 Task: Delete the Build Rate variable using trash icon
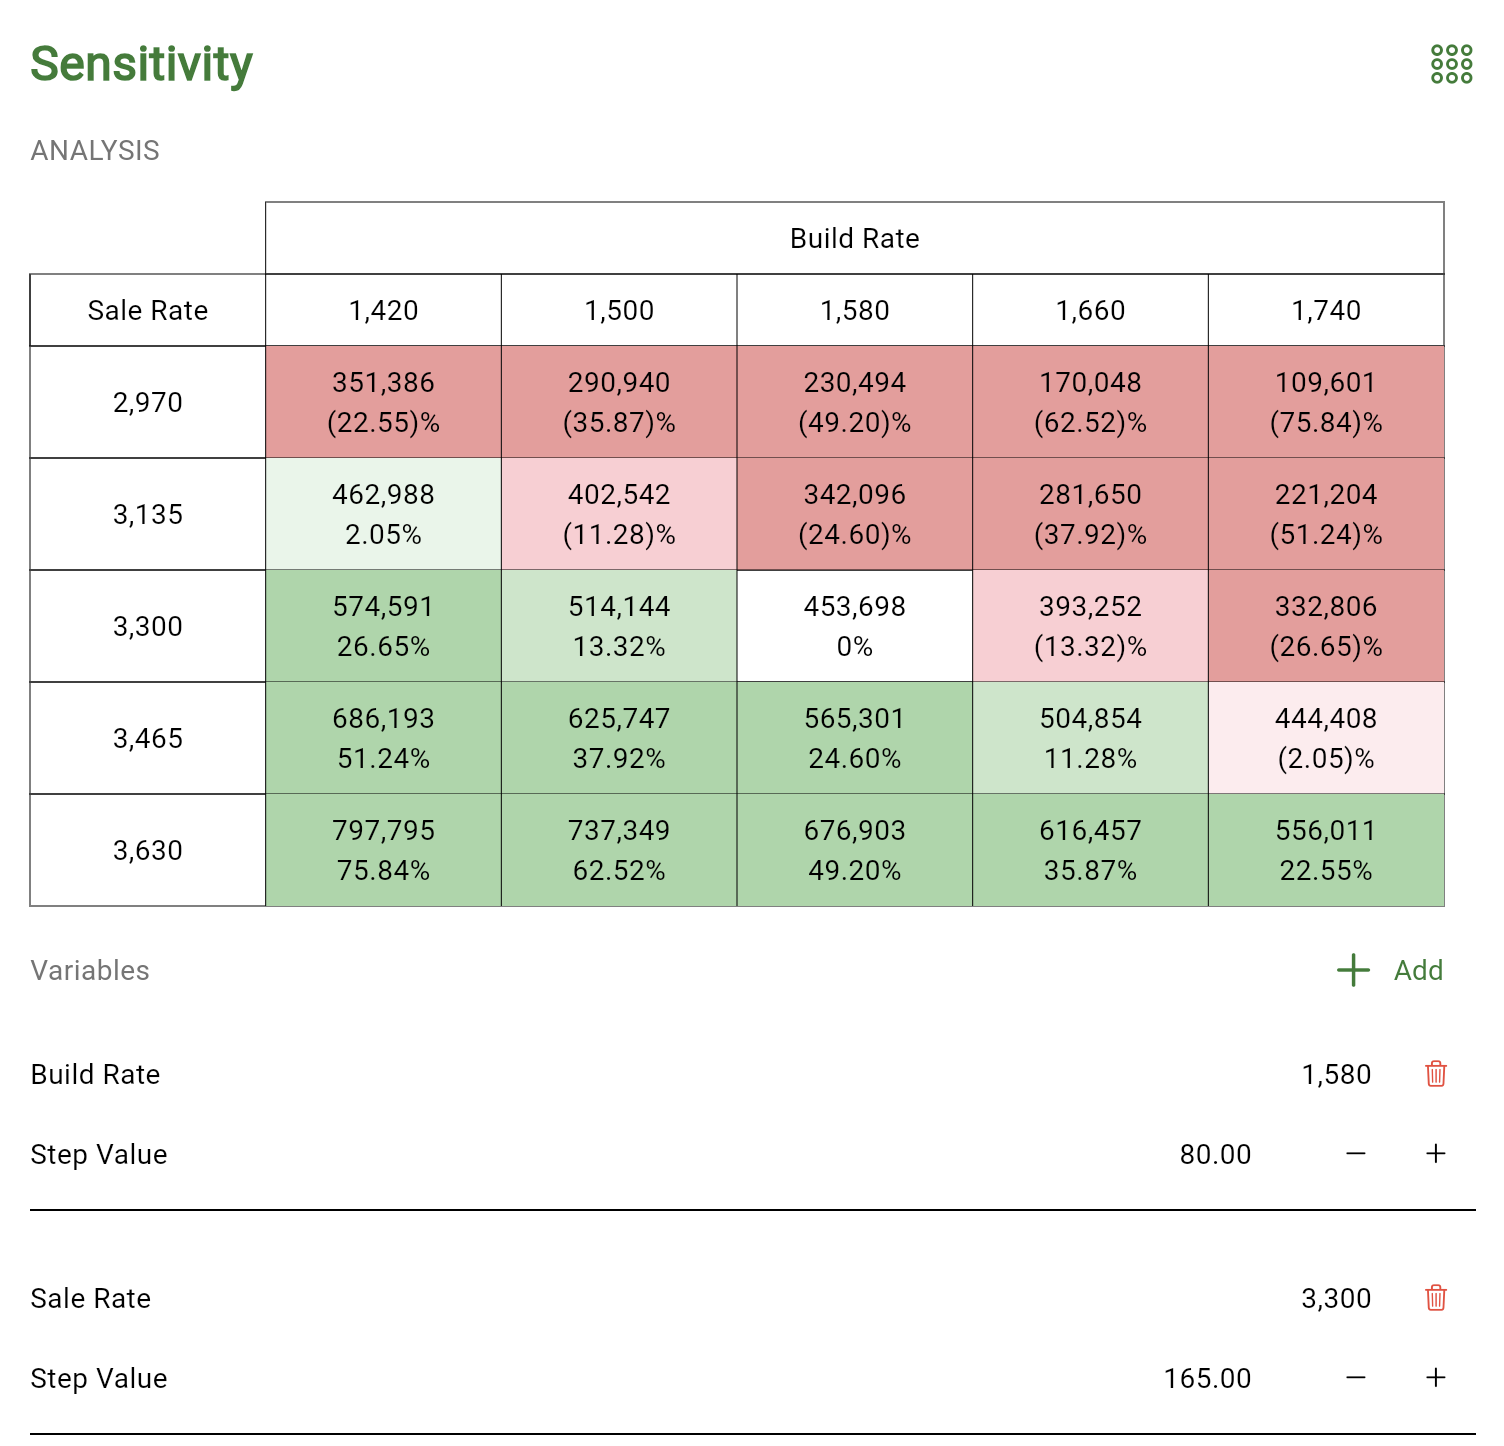(x=1435, y=1074)
